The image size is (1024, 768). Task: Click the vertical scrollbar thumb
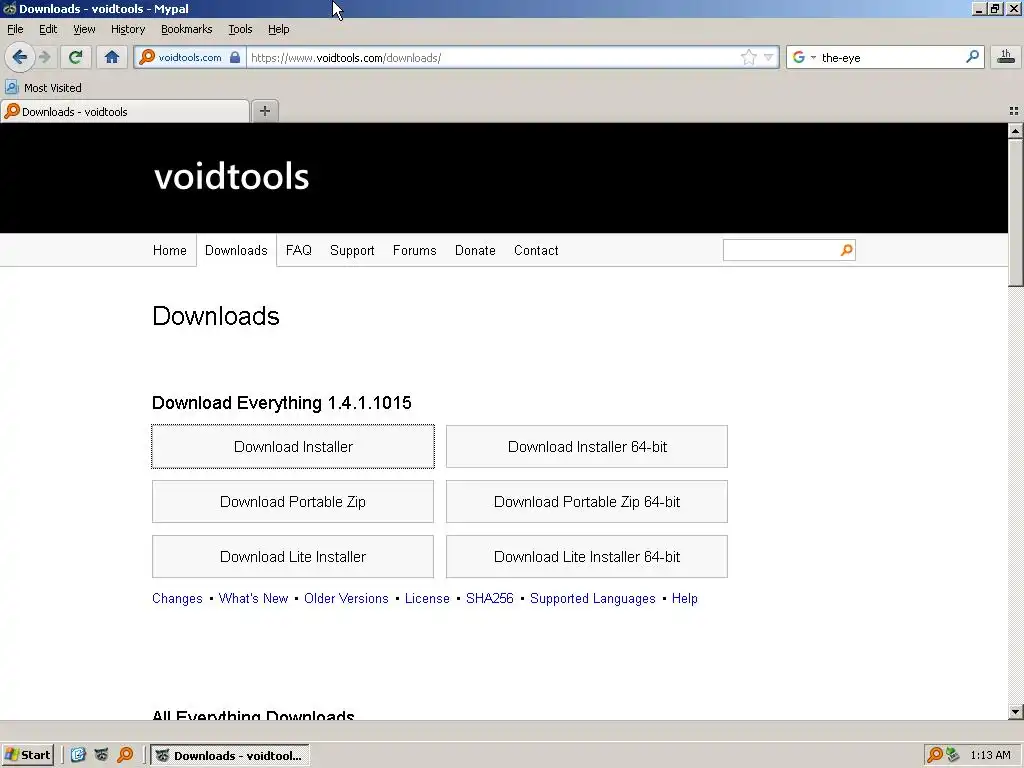point(1016,212)
